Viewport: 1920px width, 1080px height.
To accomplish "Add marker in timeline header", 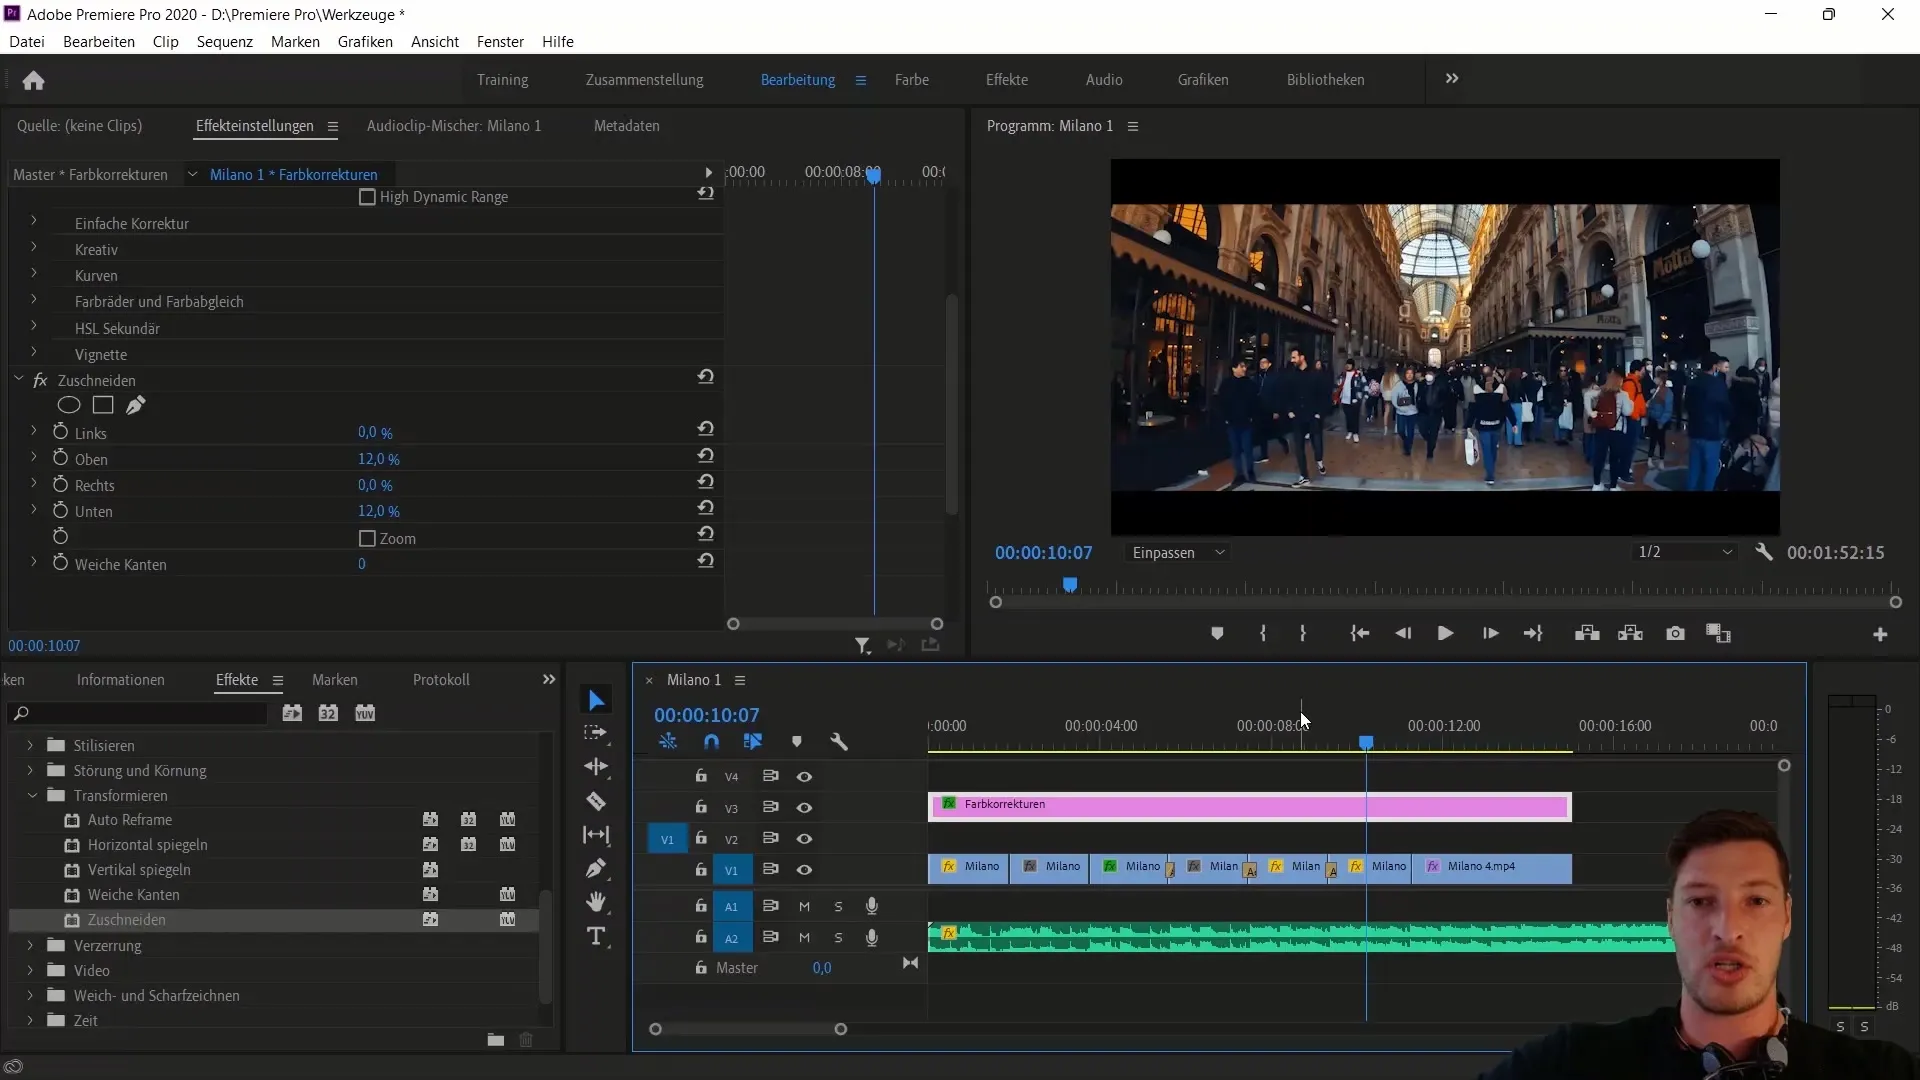I will pos(797,742).
